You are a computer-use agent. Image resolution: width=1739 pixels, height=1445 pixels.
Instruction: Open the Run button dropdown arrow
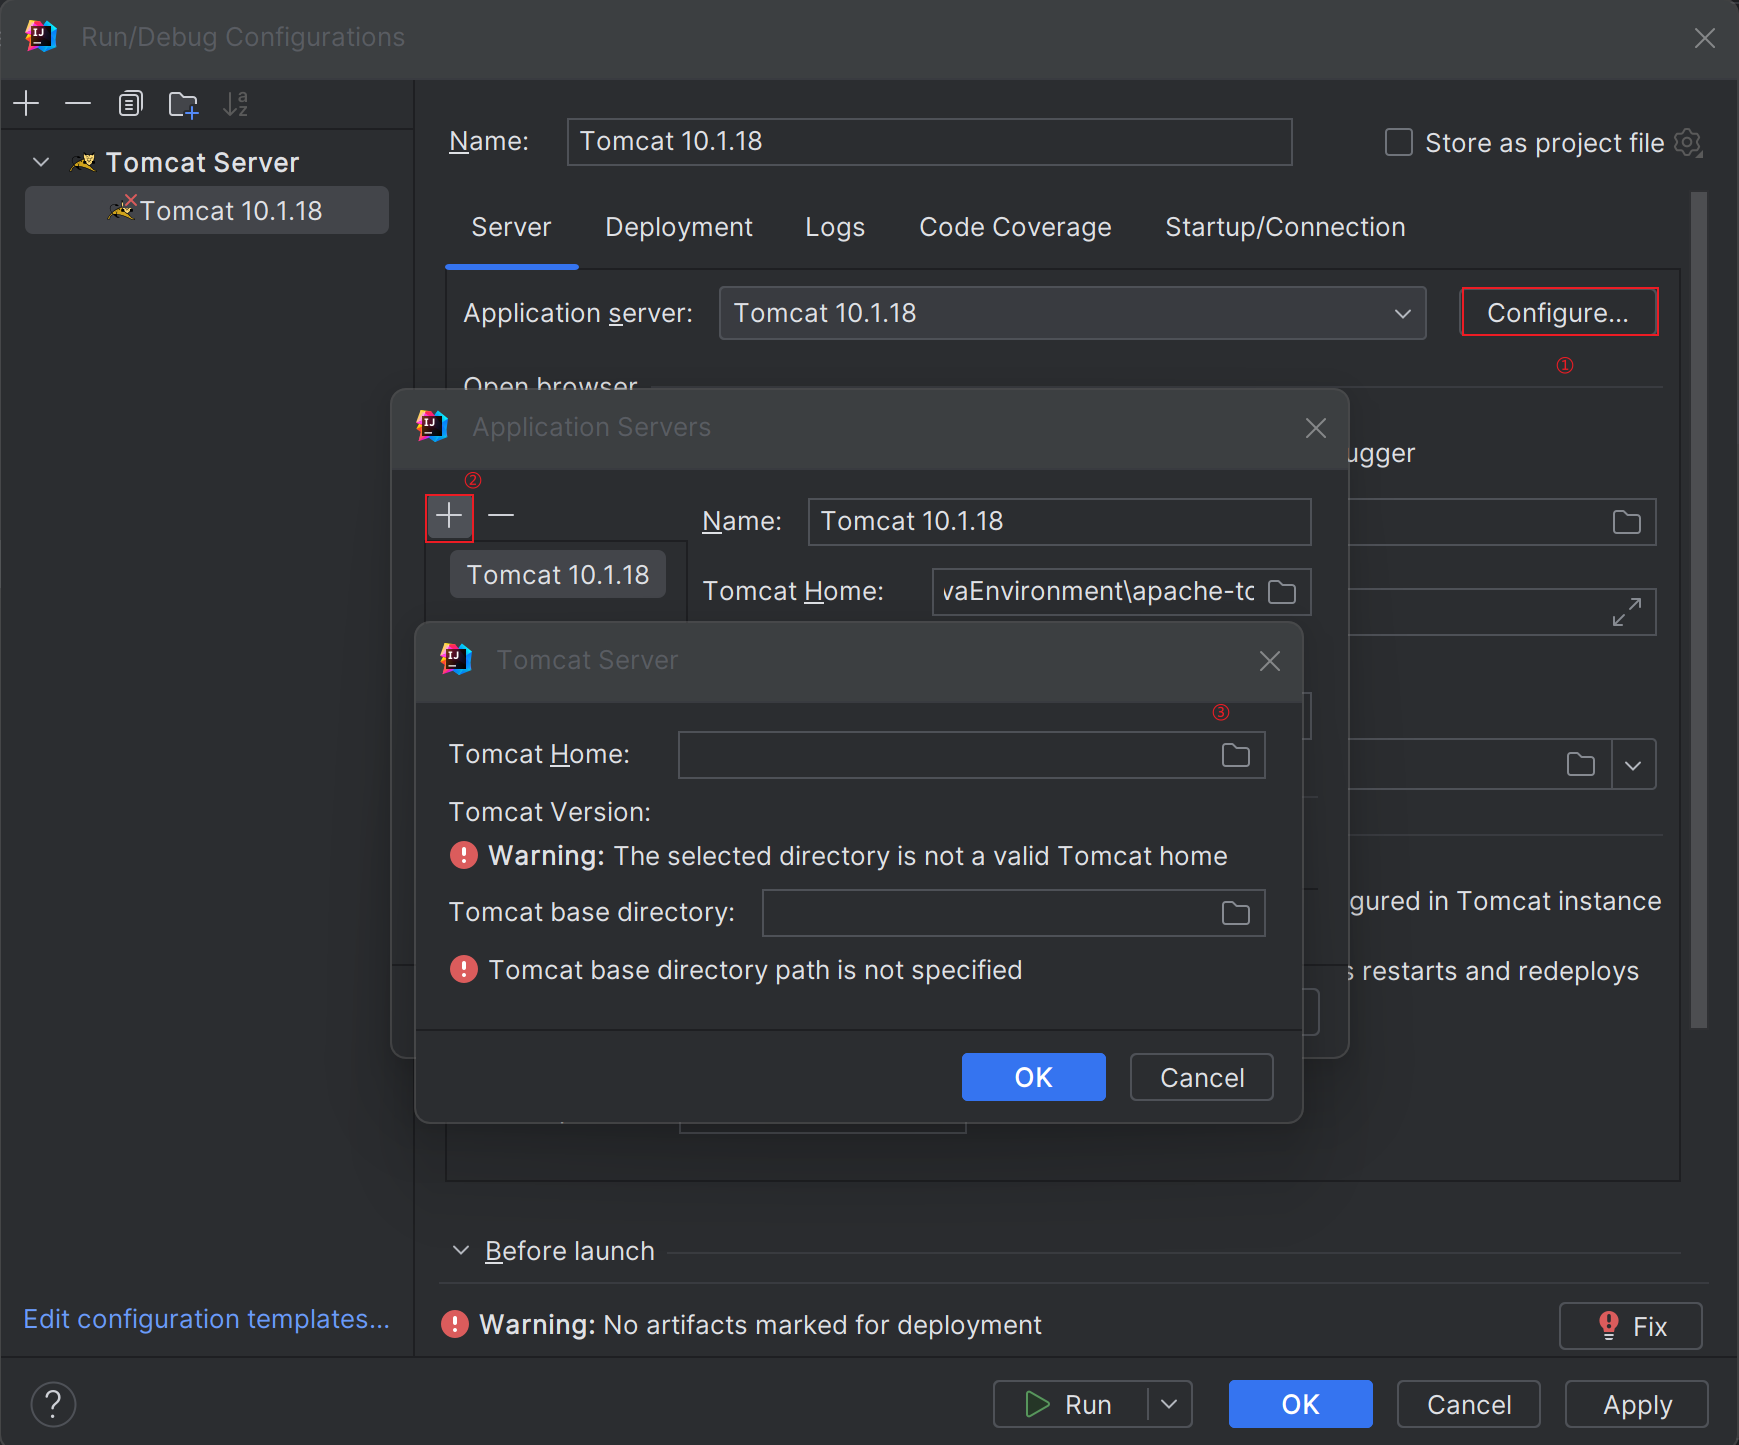(1167, 1404)
